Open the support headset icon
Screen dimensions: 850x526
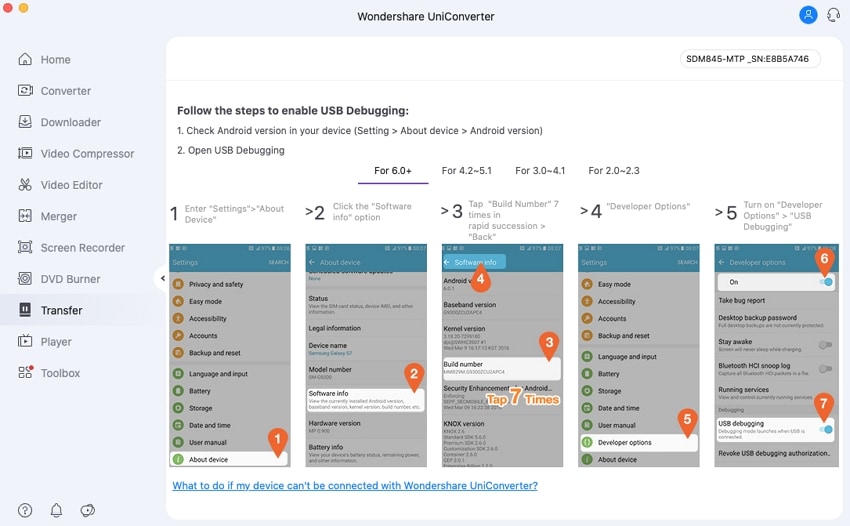pyautogui.click(x=833, y=15)
